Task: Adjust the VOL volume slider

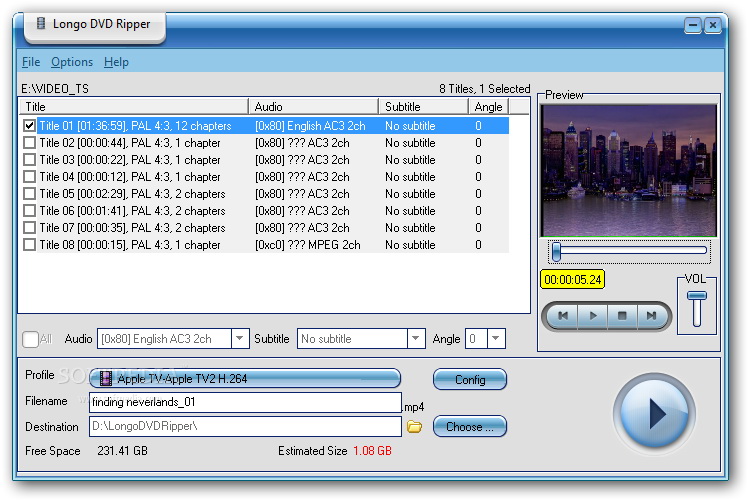Action: pyautogui.click(x=697, y=296)
